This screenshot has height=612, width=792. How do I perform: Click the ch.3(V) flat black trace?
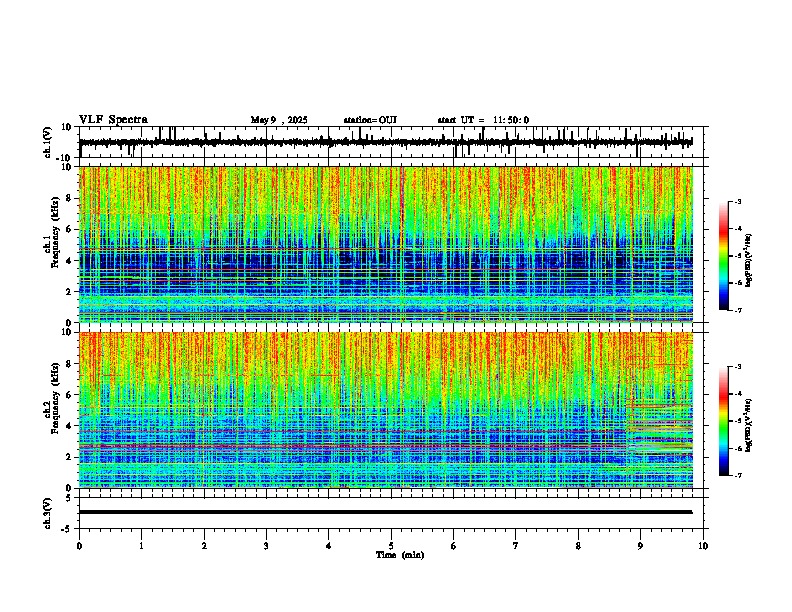pyautogui.click(x=386, y=512)
